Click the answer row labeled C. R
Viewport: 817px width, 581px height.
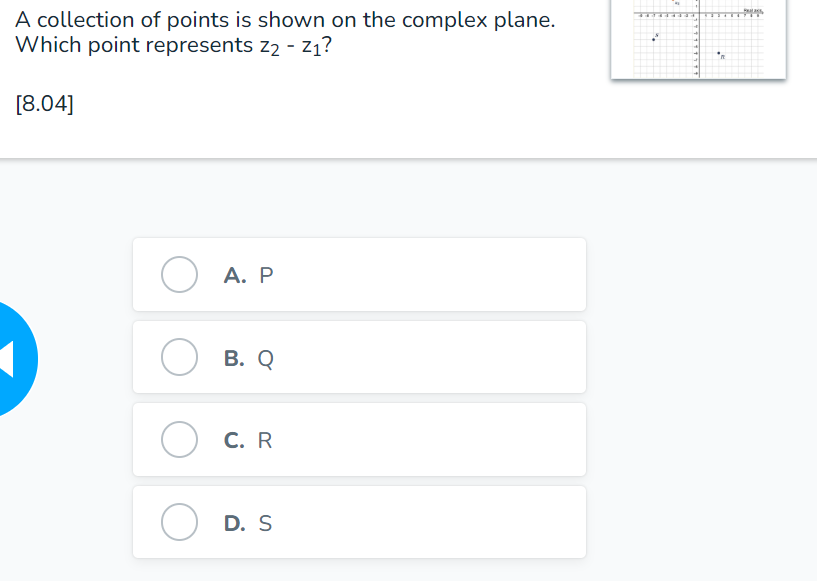359,439
